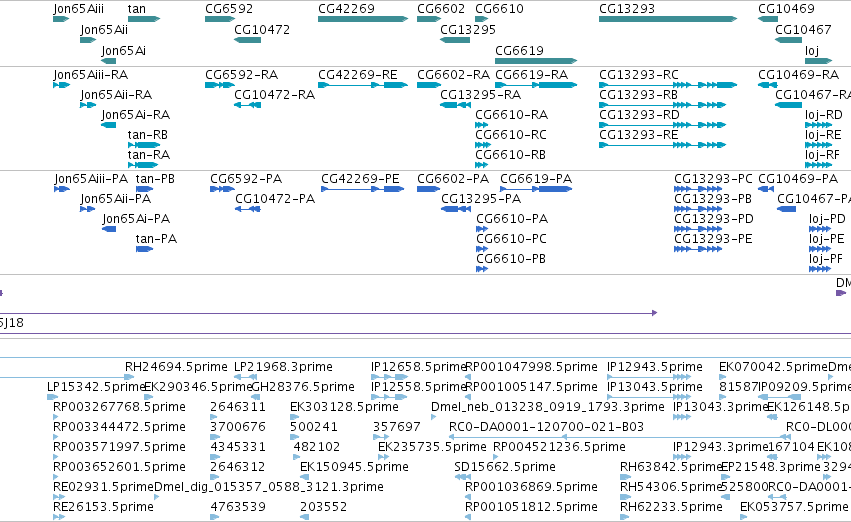Viewport: 851px width, 522px height.
Task: Select the CG42269 gene bar
Action: 363,19
